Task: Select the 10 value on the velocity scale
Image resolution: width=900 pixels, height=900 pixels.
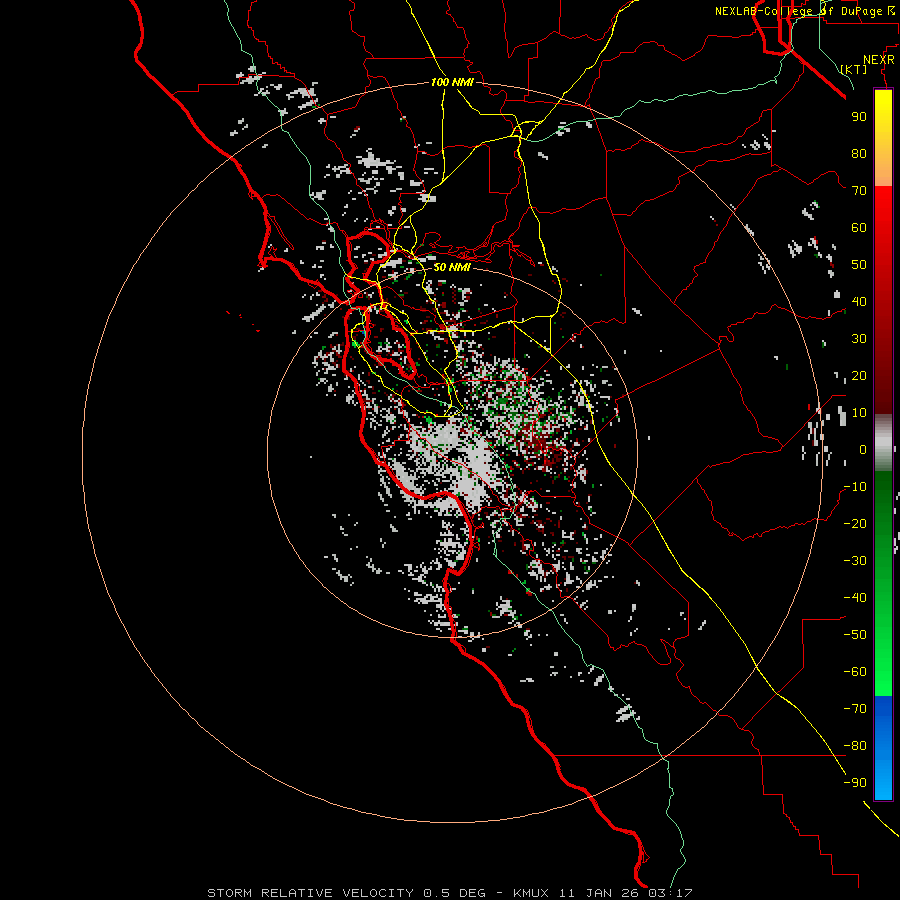Action: pyautogui.click(x=859, y=413)
